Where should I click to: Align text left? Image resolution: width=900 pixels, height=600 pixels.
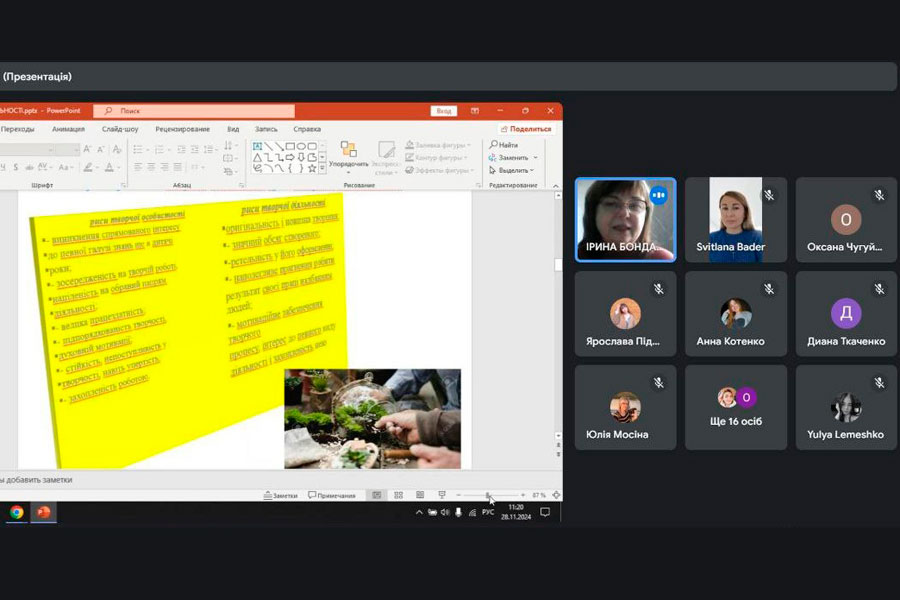coord(138,167)
